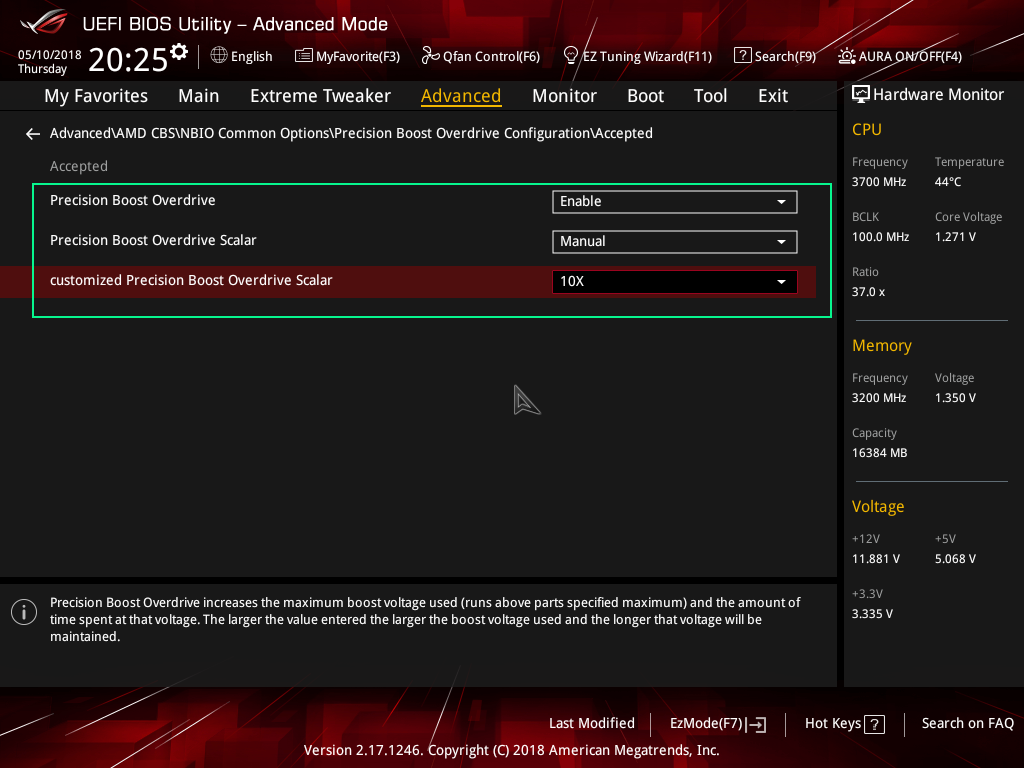Click the date 05/10/2018 Thursday
The image size is (1024, 768).
[50, 61]
